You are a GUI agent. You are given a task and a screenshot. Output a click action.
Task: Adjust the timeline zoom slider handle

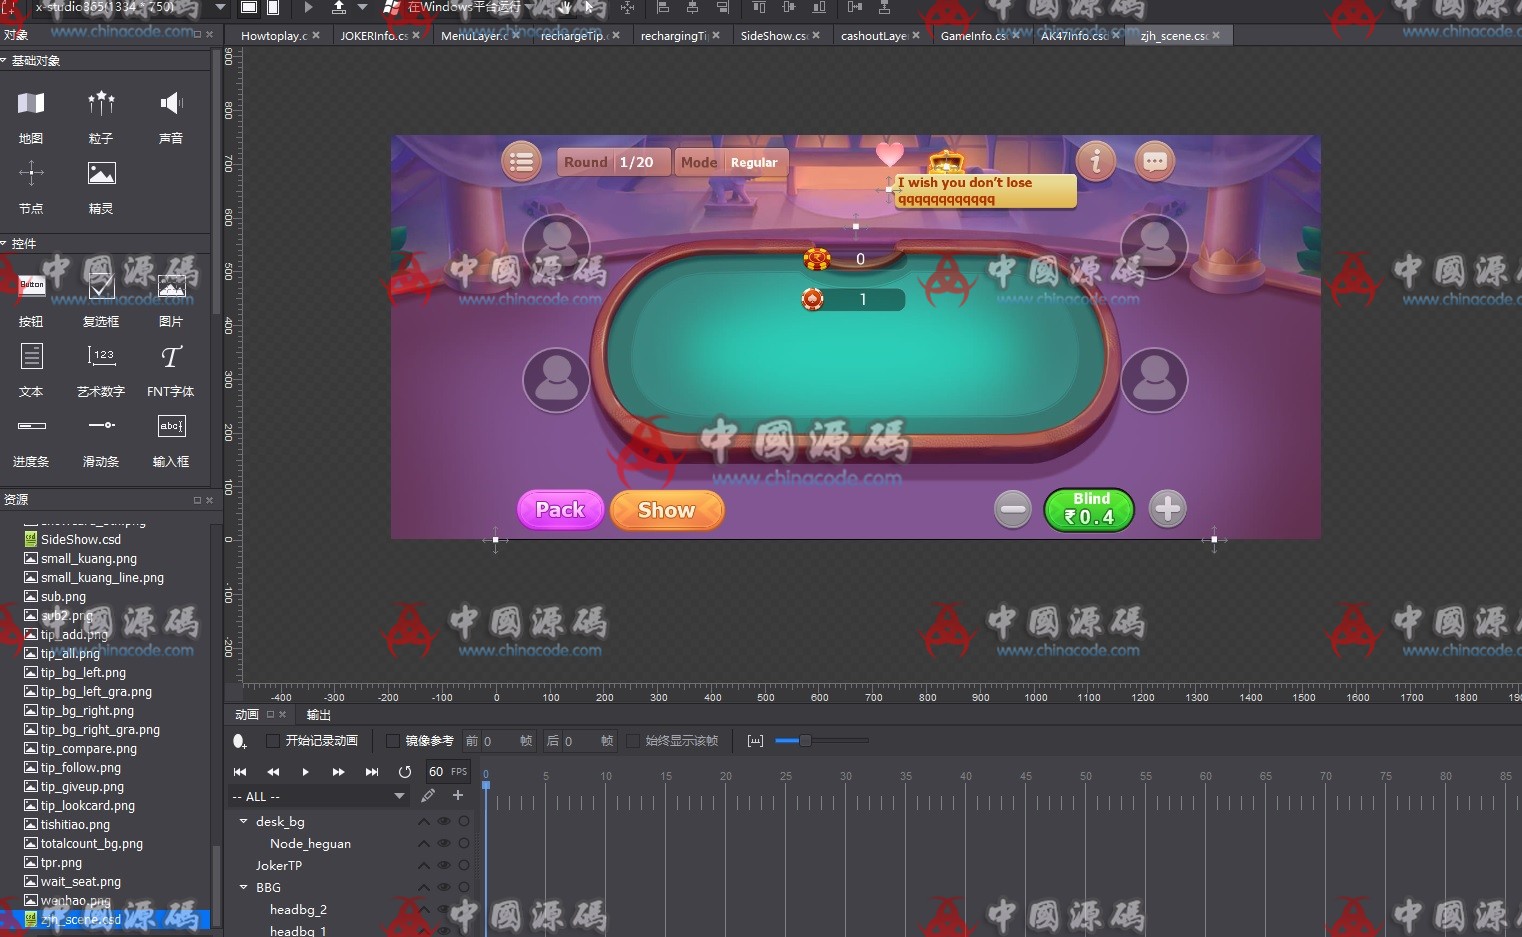[804, 741]
